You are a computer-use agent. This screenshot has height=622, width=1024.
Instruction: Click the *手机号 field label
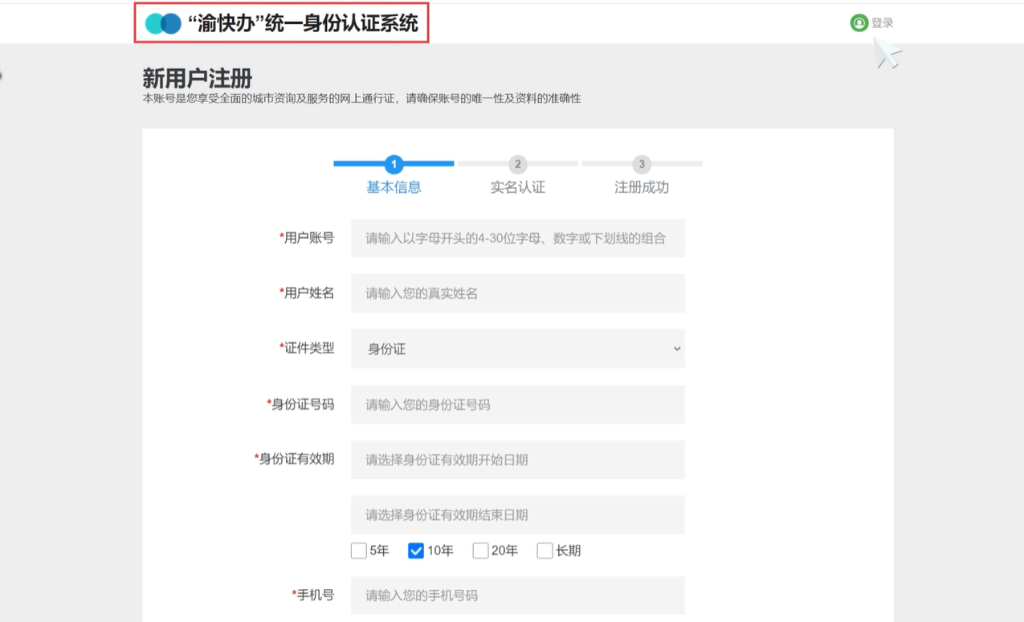coord(313,595)
